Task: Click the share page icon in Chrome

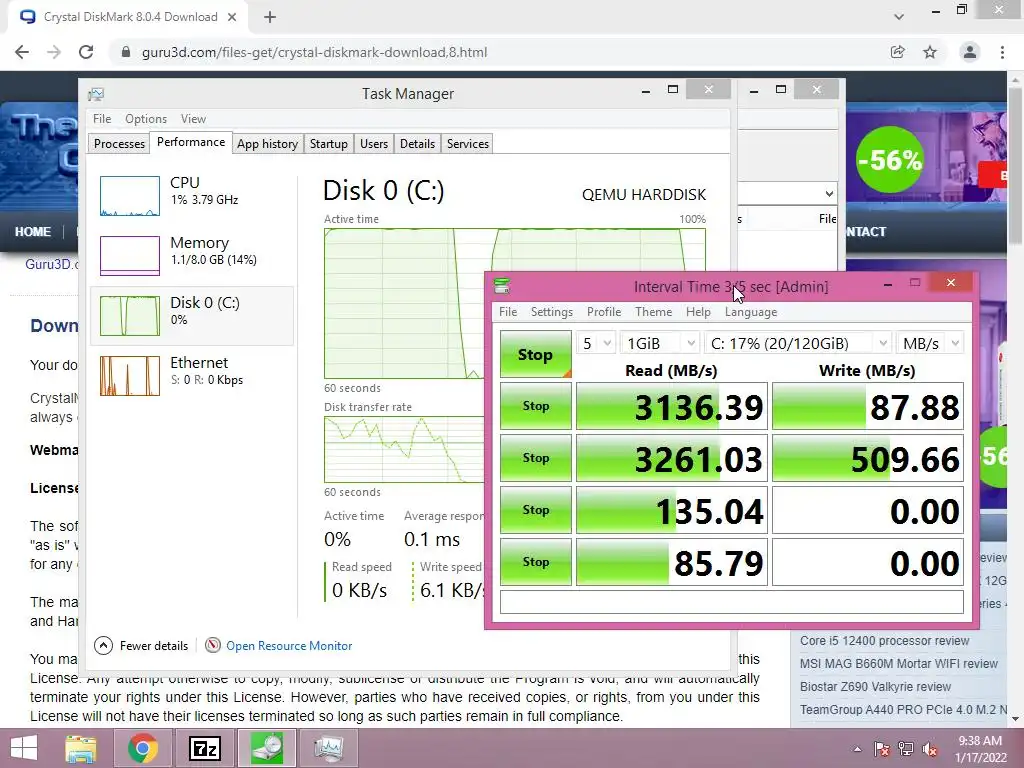Action: click(898, 52)
